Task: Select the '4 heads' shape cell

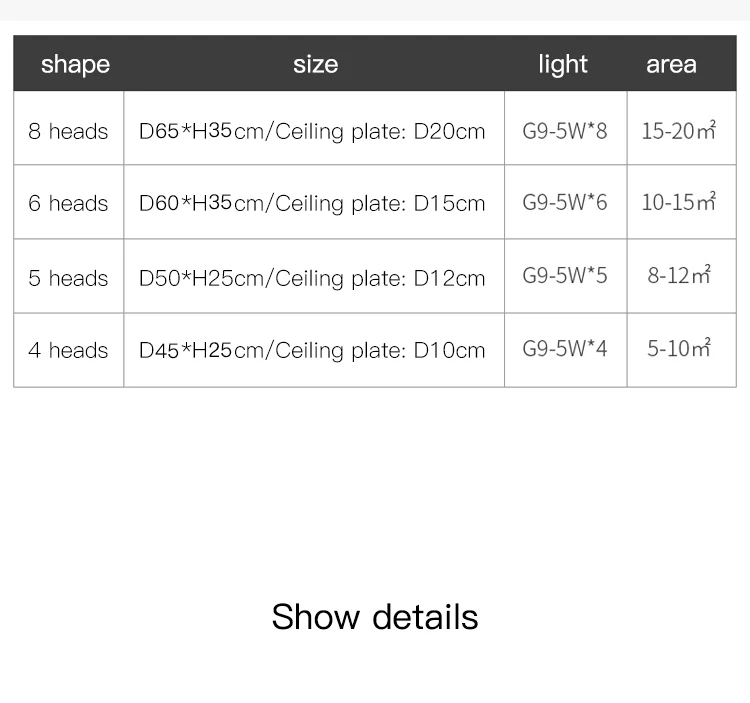Action: pos(68,351)
